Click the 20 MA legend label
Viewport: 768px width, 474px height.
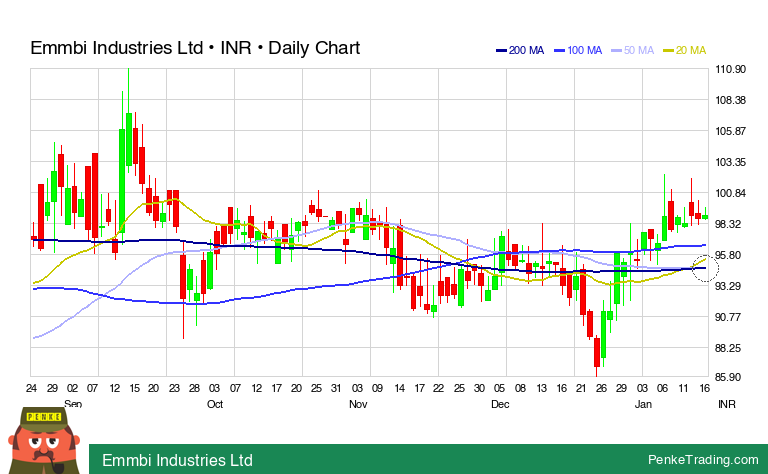coord(691,50)
